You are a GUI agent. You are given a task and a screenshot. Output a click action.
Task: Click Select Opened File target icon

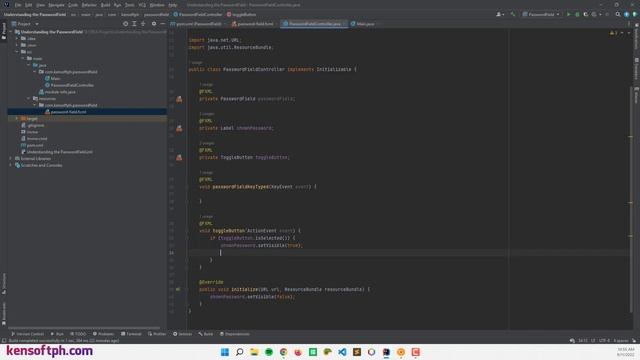click(x=125, y=24)
